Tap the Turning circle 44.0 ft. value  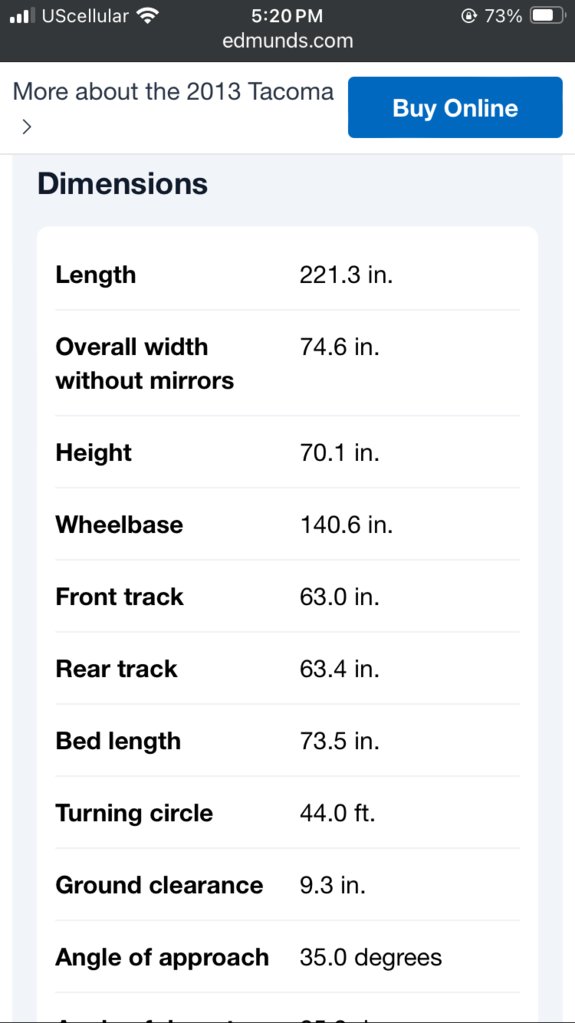pyautogui.click(x=337, y=813)
